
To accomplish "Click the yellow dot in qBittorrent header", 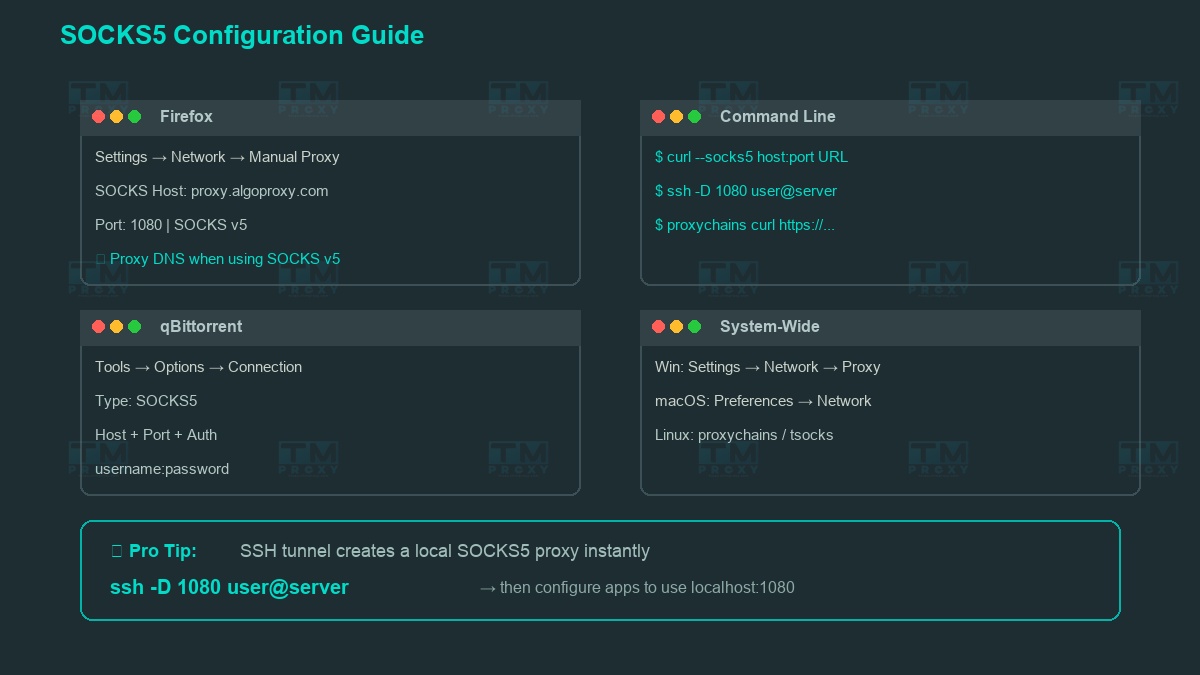I will coord(116,327).
